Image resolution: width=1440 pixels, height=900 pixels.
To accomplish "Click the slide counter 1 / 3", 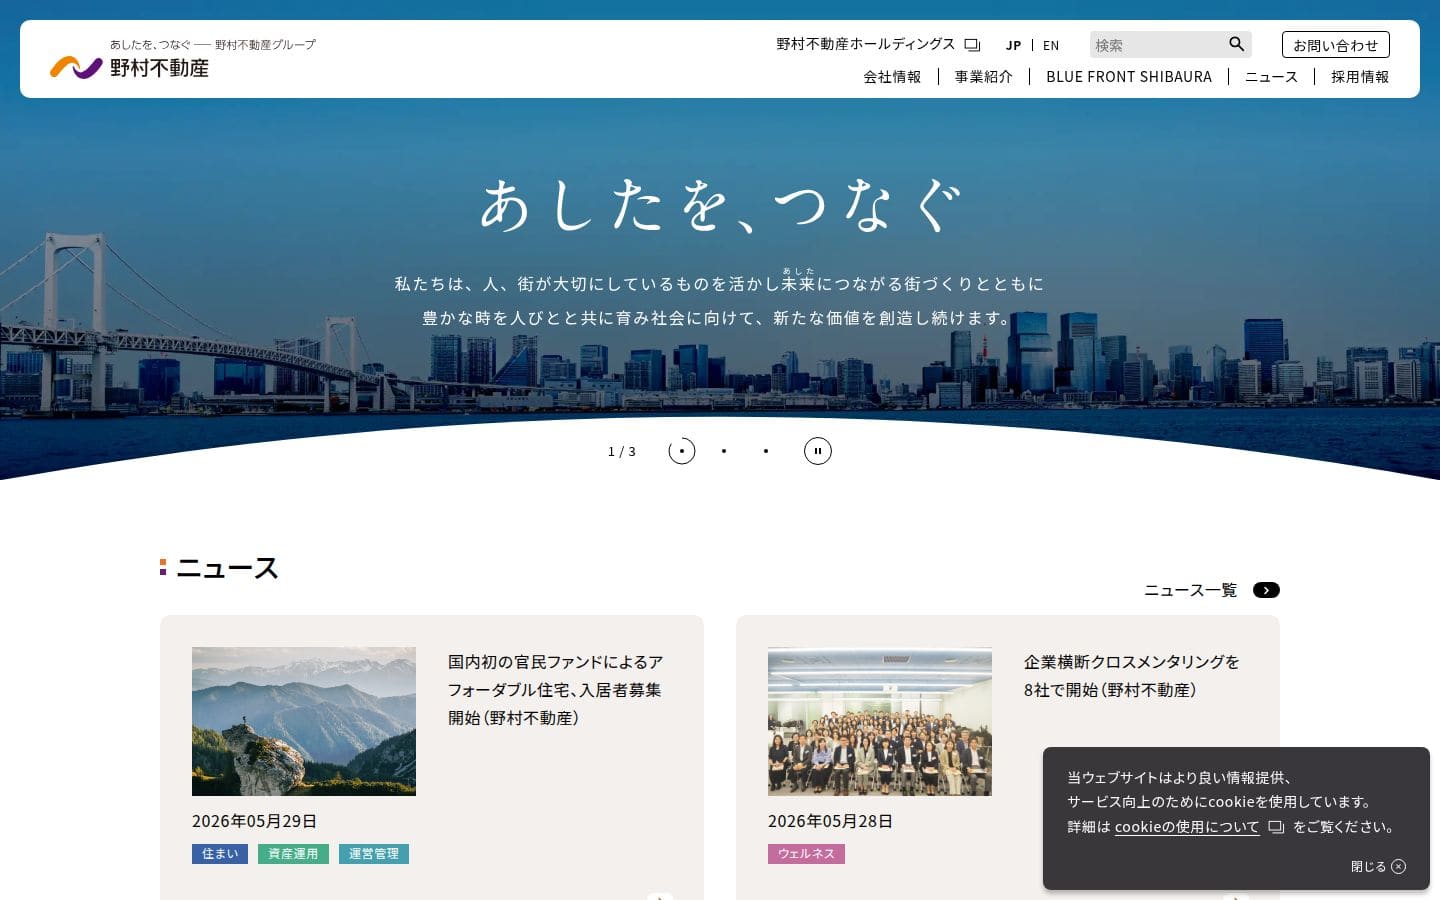I will coord(622,452).
